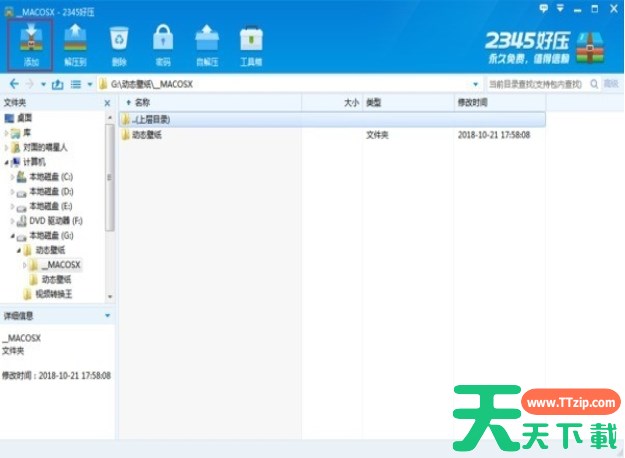Screen dimensions: 625x458
Task: Select the parent directory (上层目录) row
Action: pyautogui.click(x=332, y=119)
